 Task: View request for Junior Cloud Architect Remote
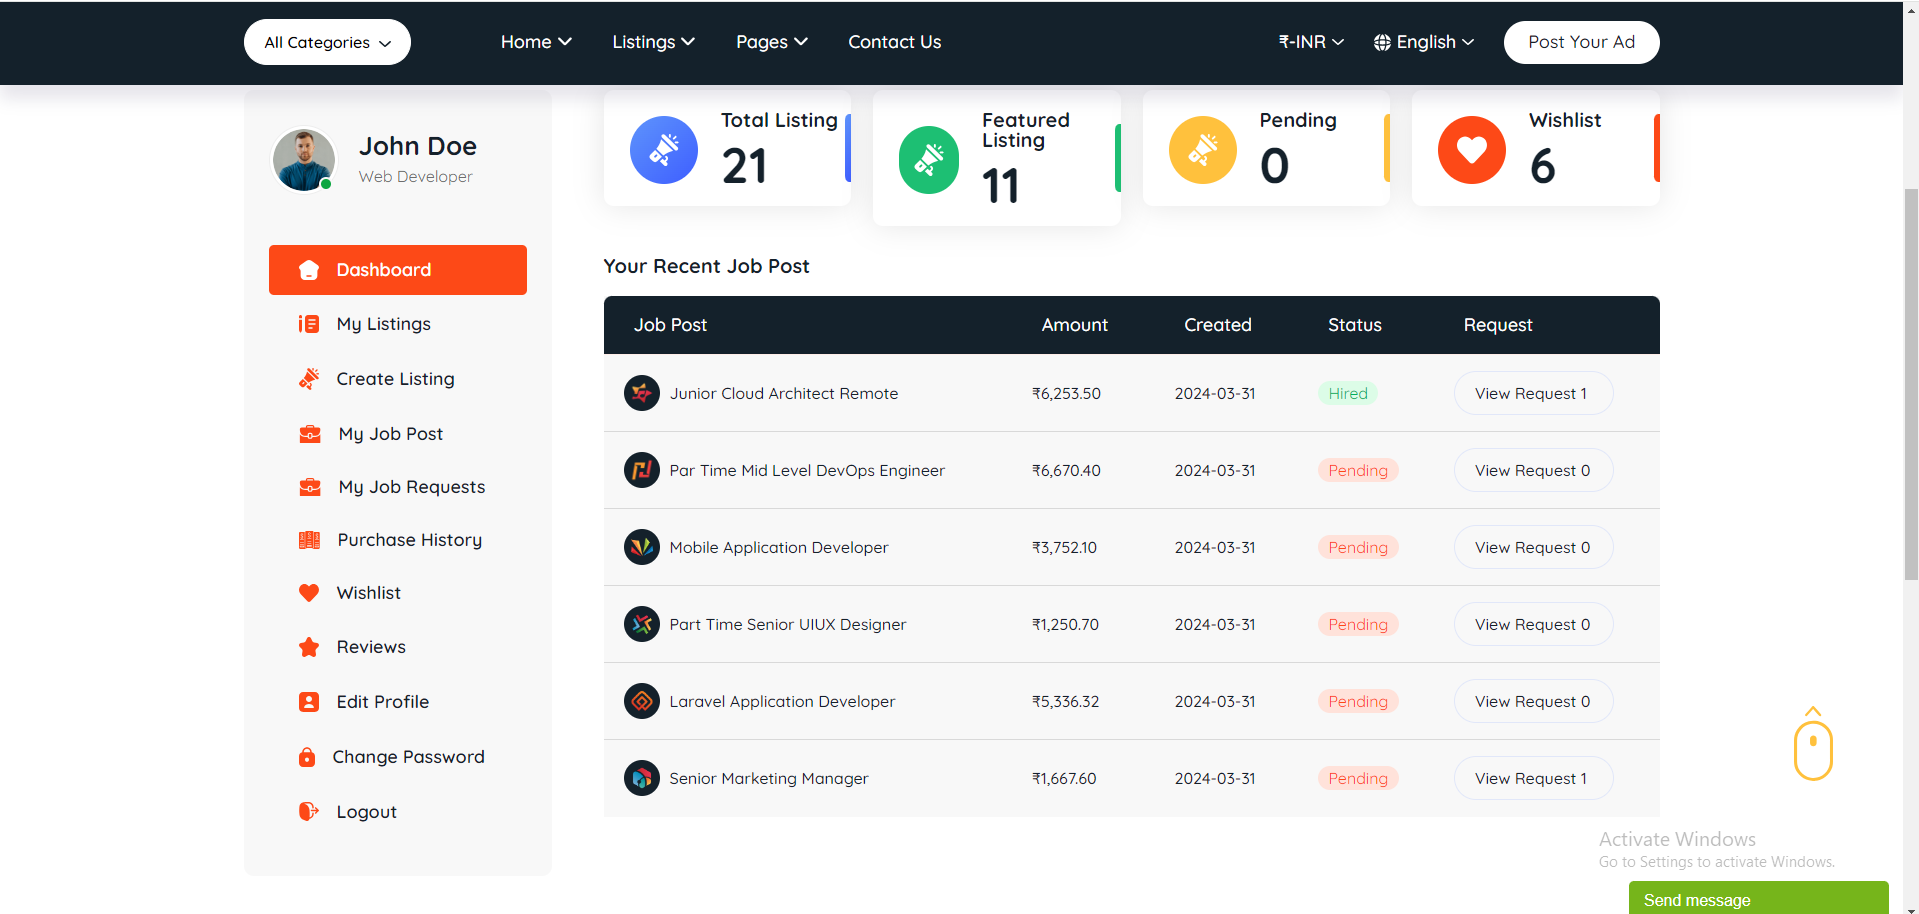click(x=1532, y=393)
